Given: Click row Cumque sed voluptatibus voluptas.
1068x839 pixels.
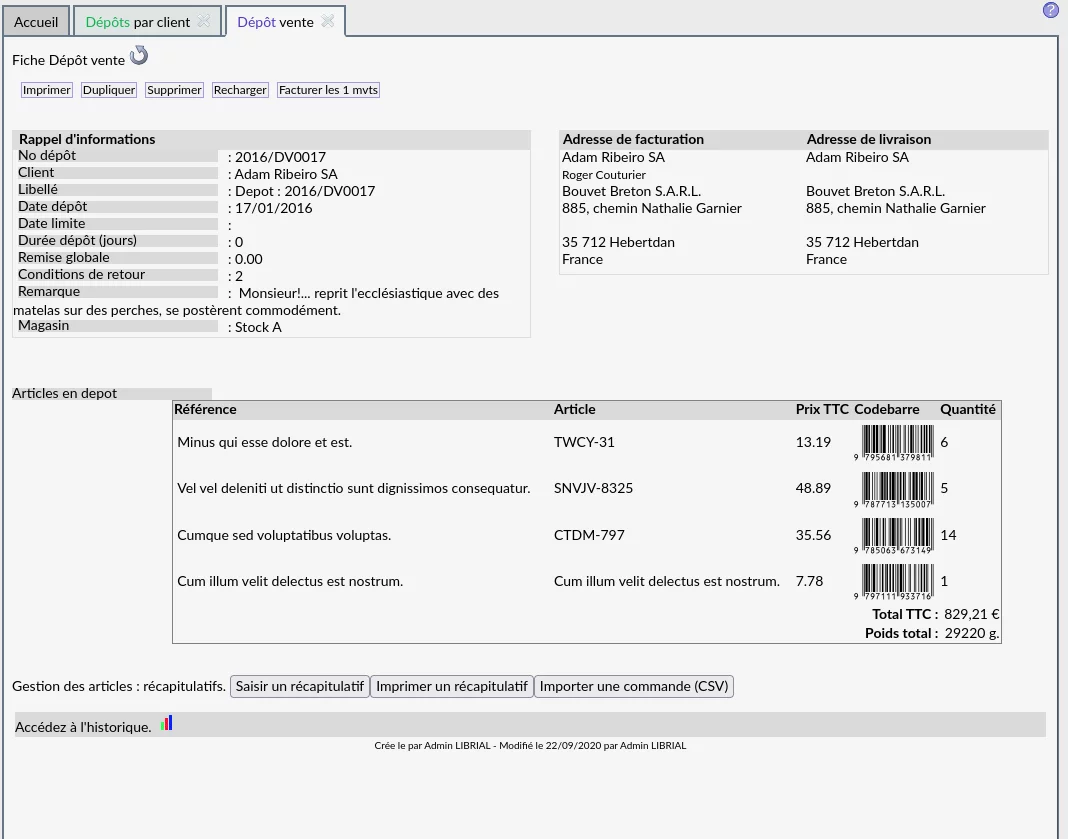Looking at the screenshot, I should (586, 535).
